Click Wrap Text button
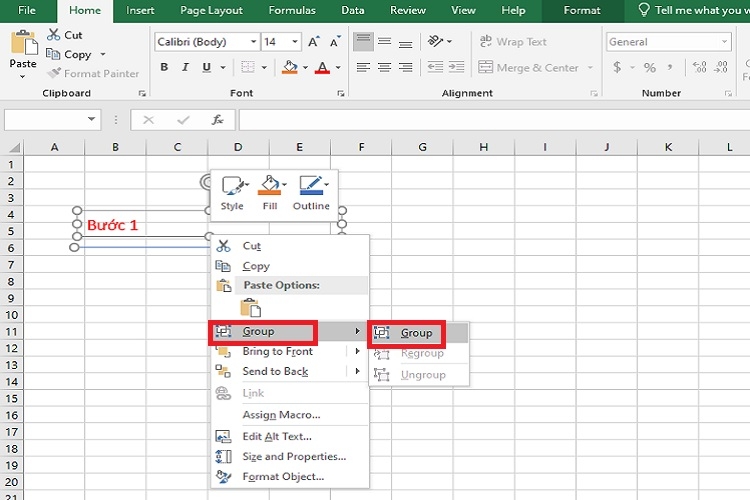This screenshot has width=750, height=500. (513, 42)
